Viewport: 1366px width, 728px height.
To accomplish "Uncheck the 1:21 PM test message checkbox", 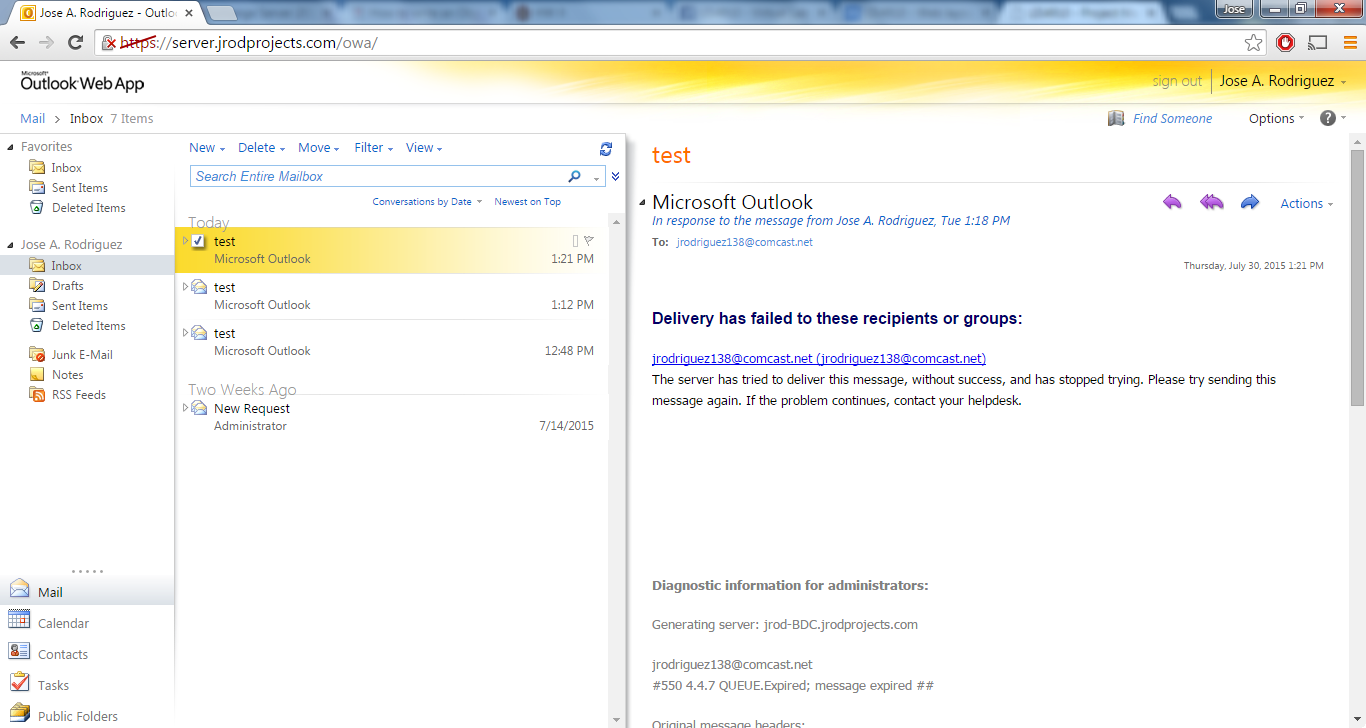I will click(x=198, y=241).
